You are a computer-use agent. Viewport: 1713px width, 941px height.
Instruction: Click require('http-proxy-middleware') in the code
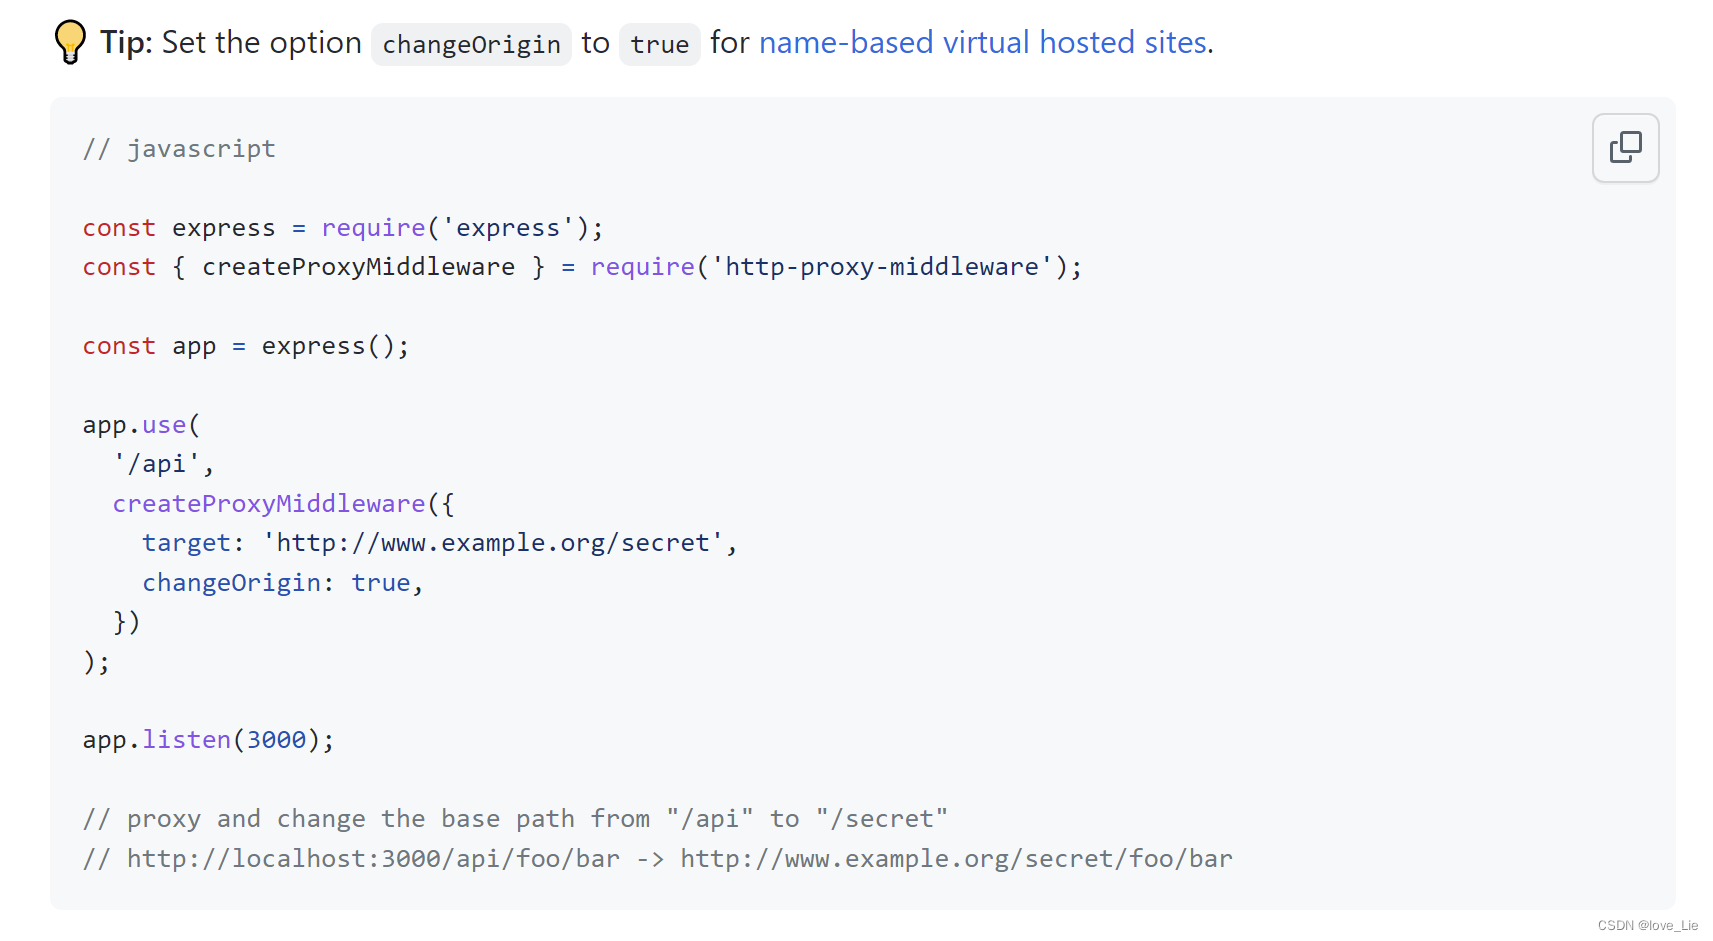(836, 267)
